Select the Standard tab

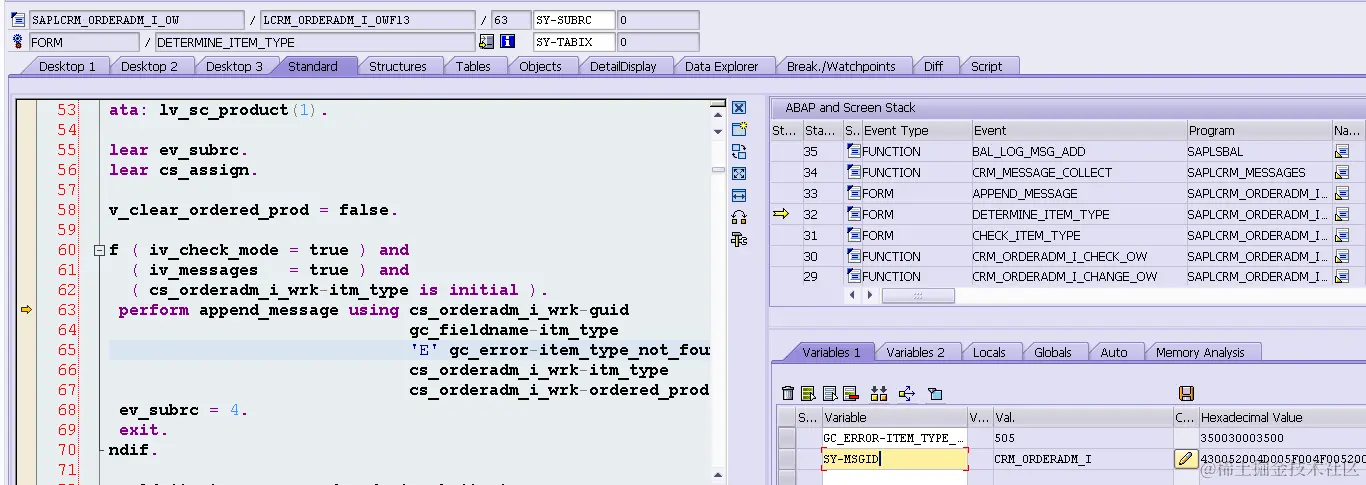pyautogui.click(x=313, y=66)
